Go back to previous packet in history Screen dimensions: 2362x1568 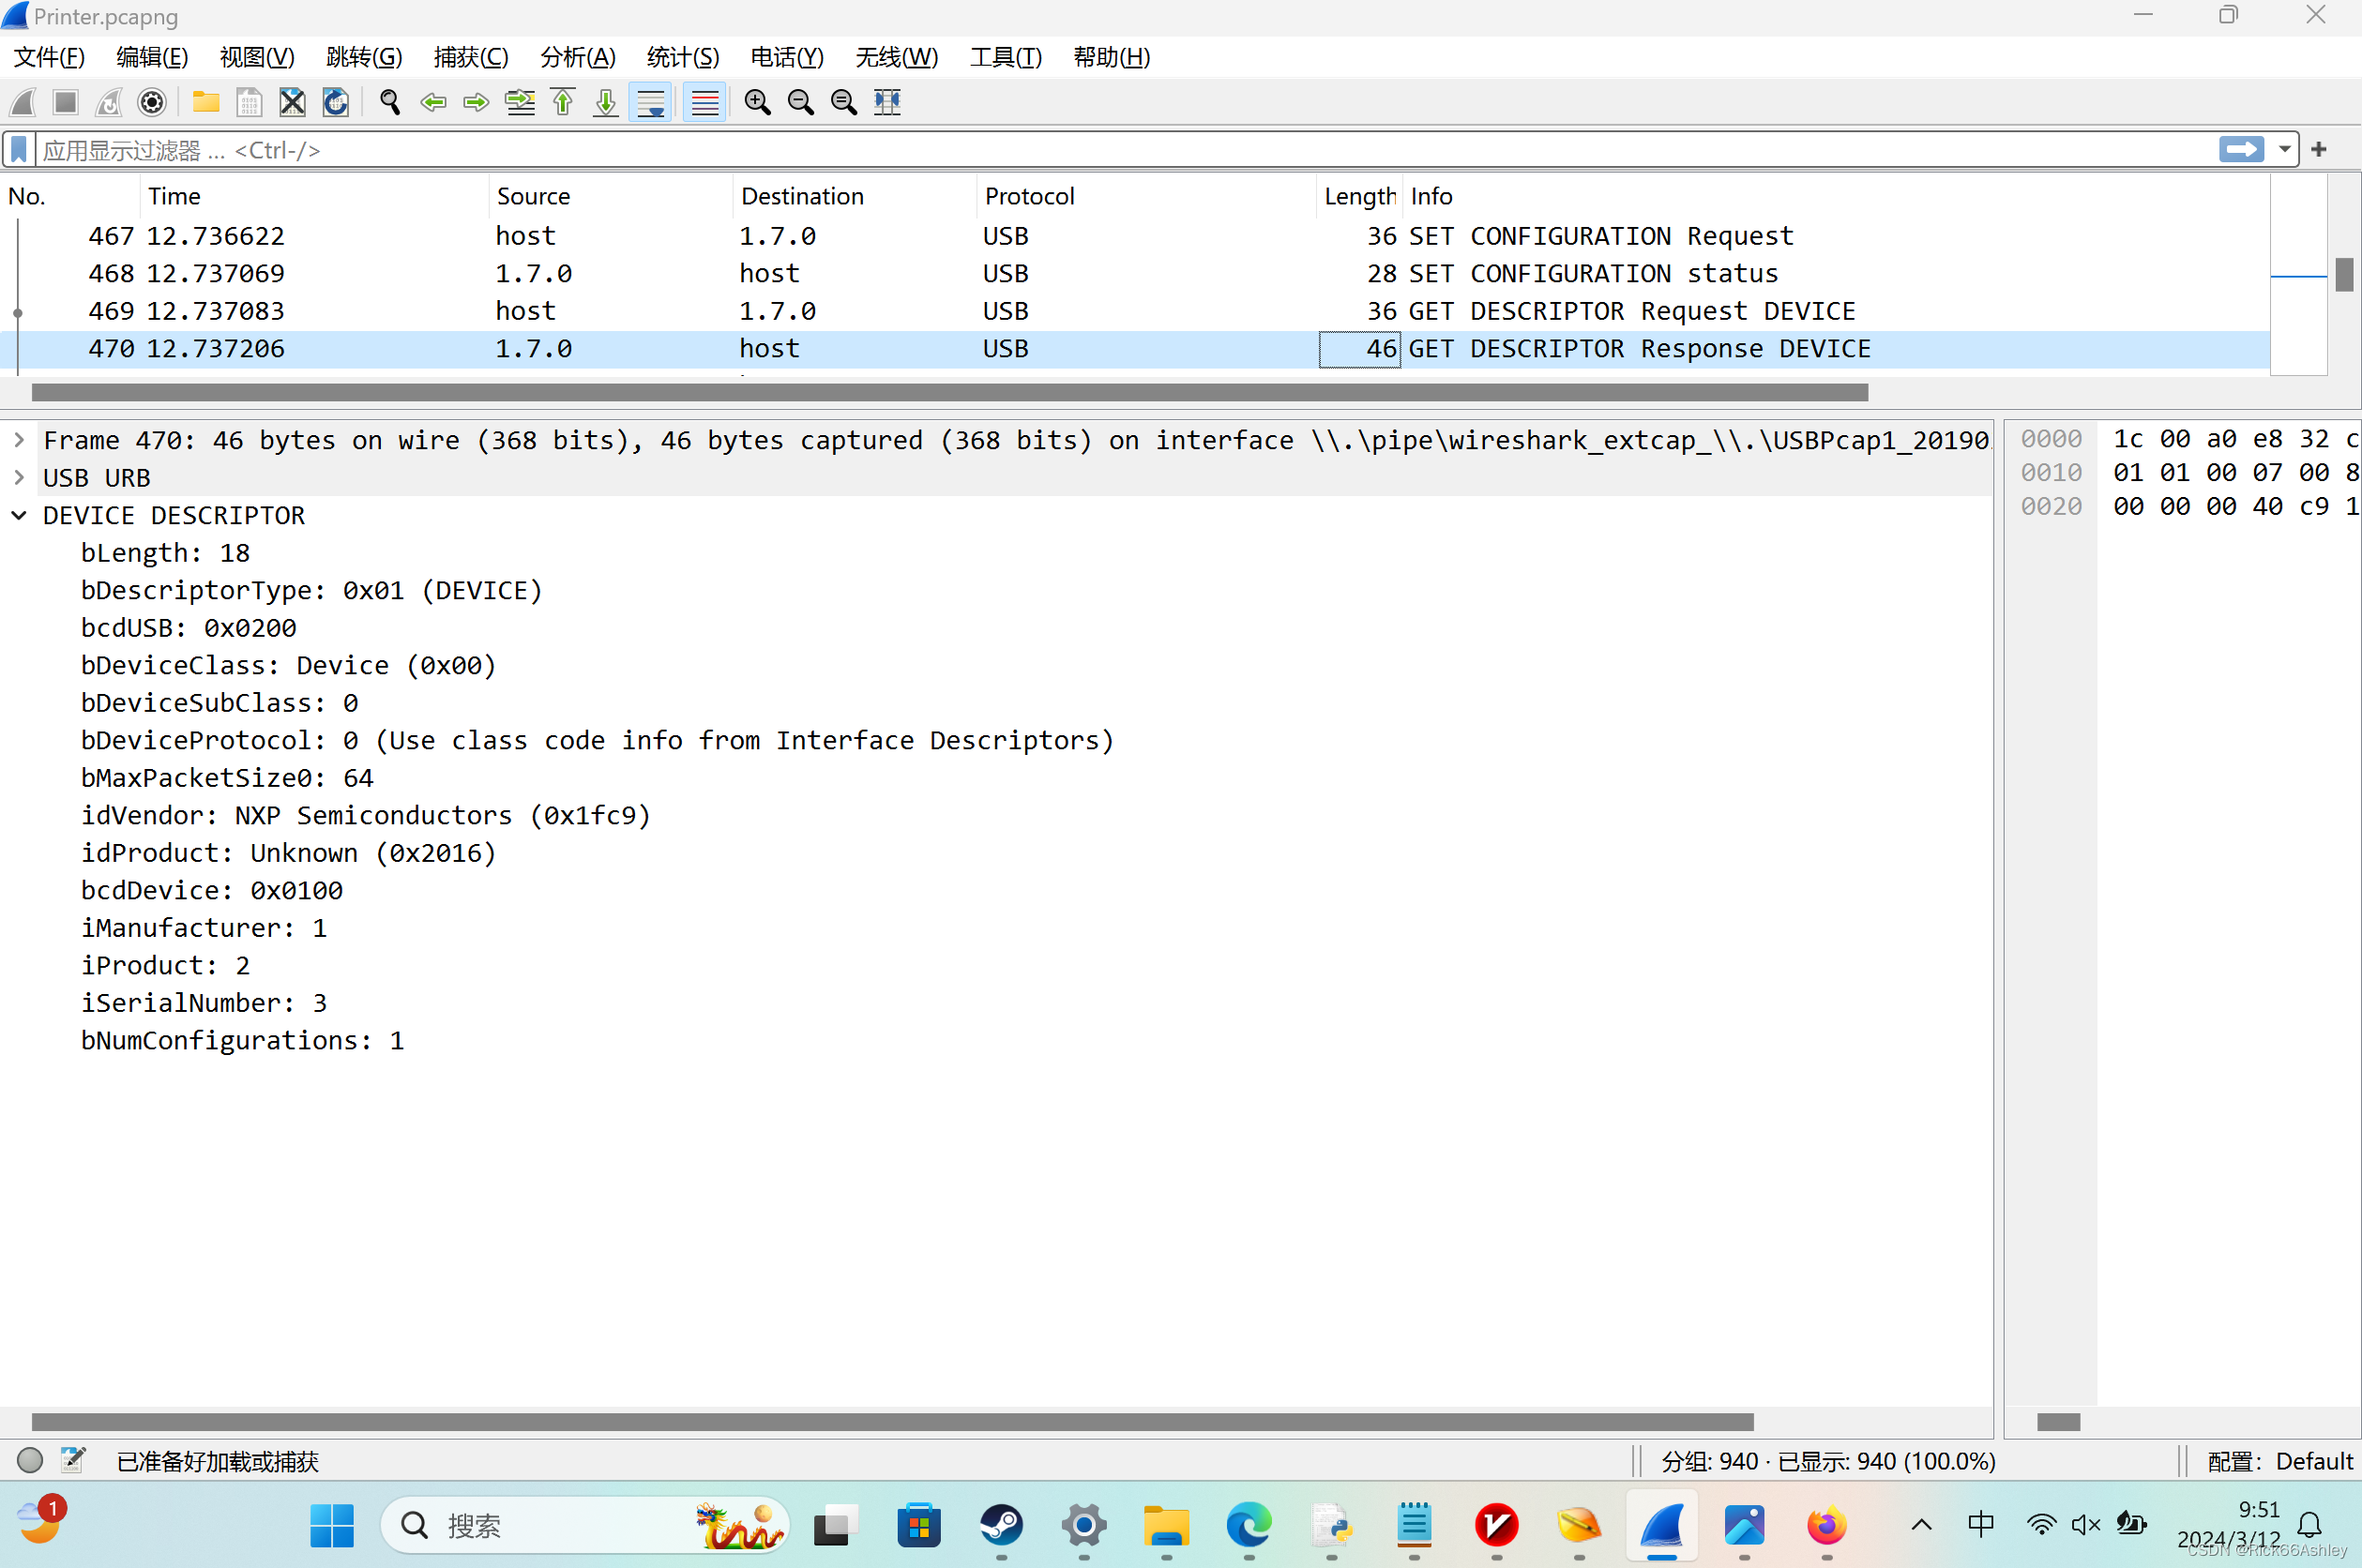[433, 102]
